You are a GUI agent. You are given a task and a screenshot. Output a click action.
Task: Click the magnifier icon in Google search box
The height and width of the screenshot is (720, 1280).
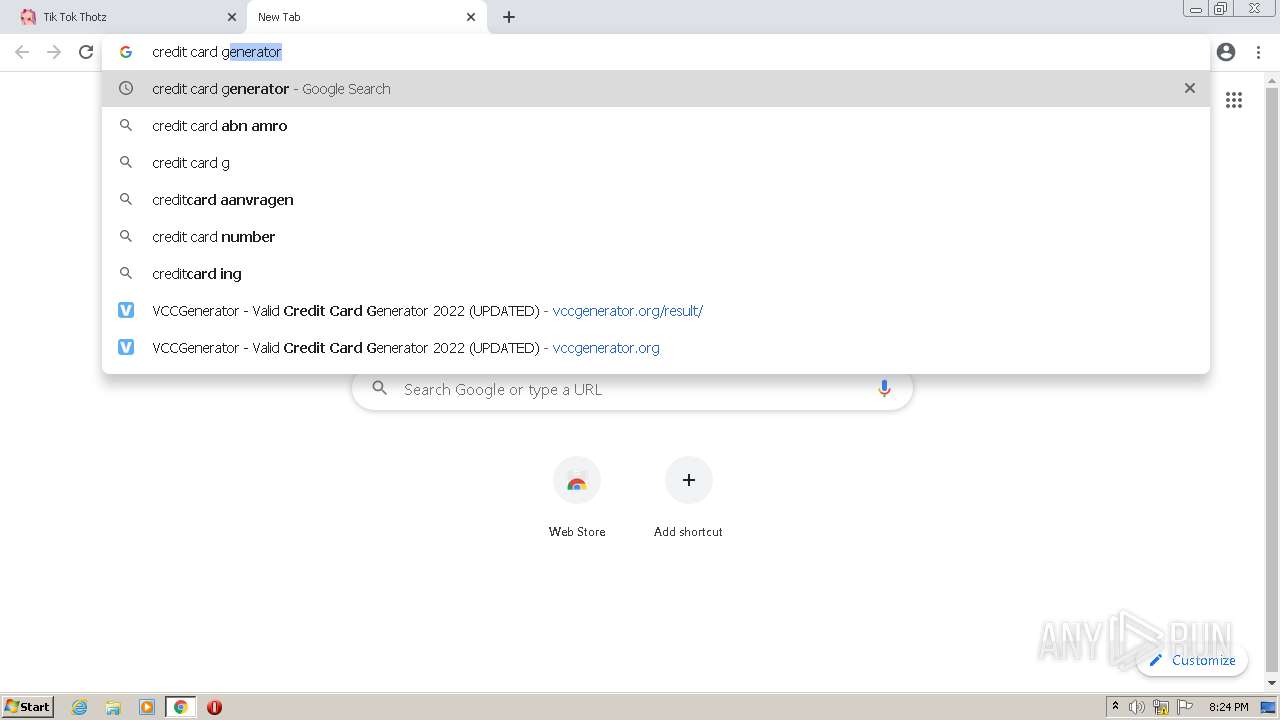point(379,388)
